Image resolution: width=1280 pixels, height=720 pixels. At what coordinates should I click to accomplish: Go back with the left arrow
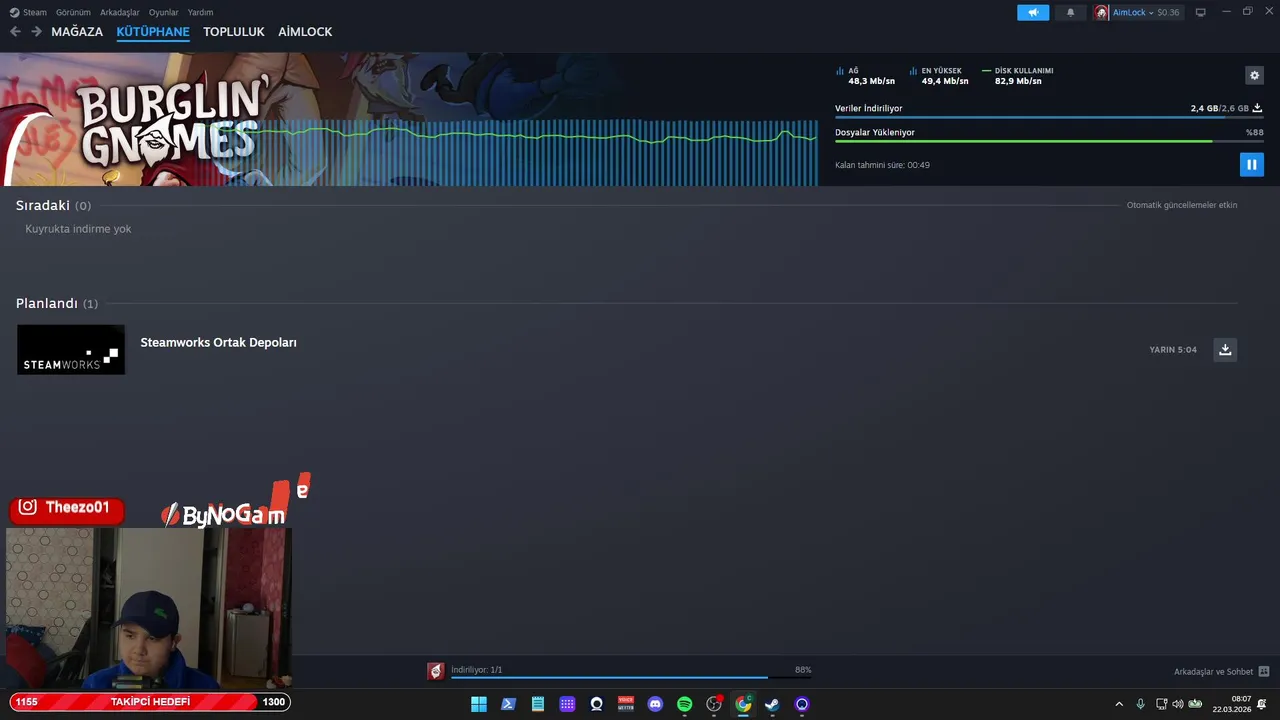(15, 32)
